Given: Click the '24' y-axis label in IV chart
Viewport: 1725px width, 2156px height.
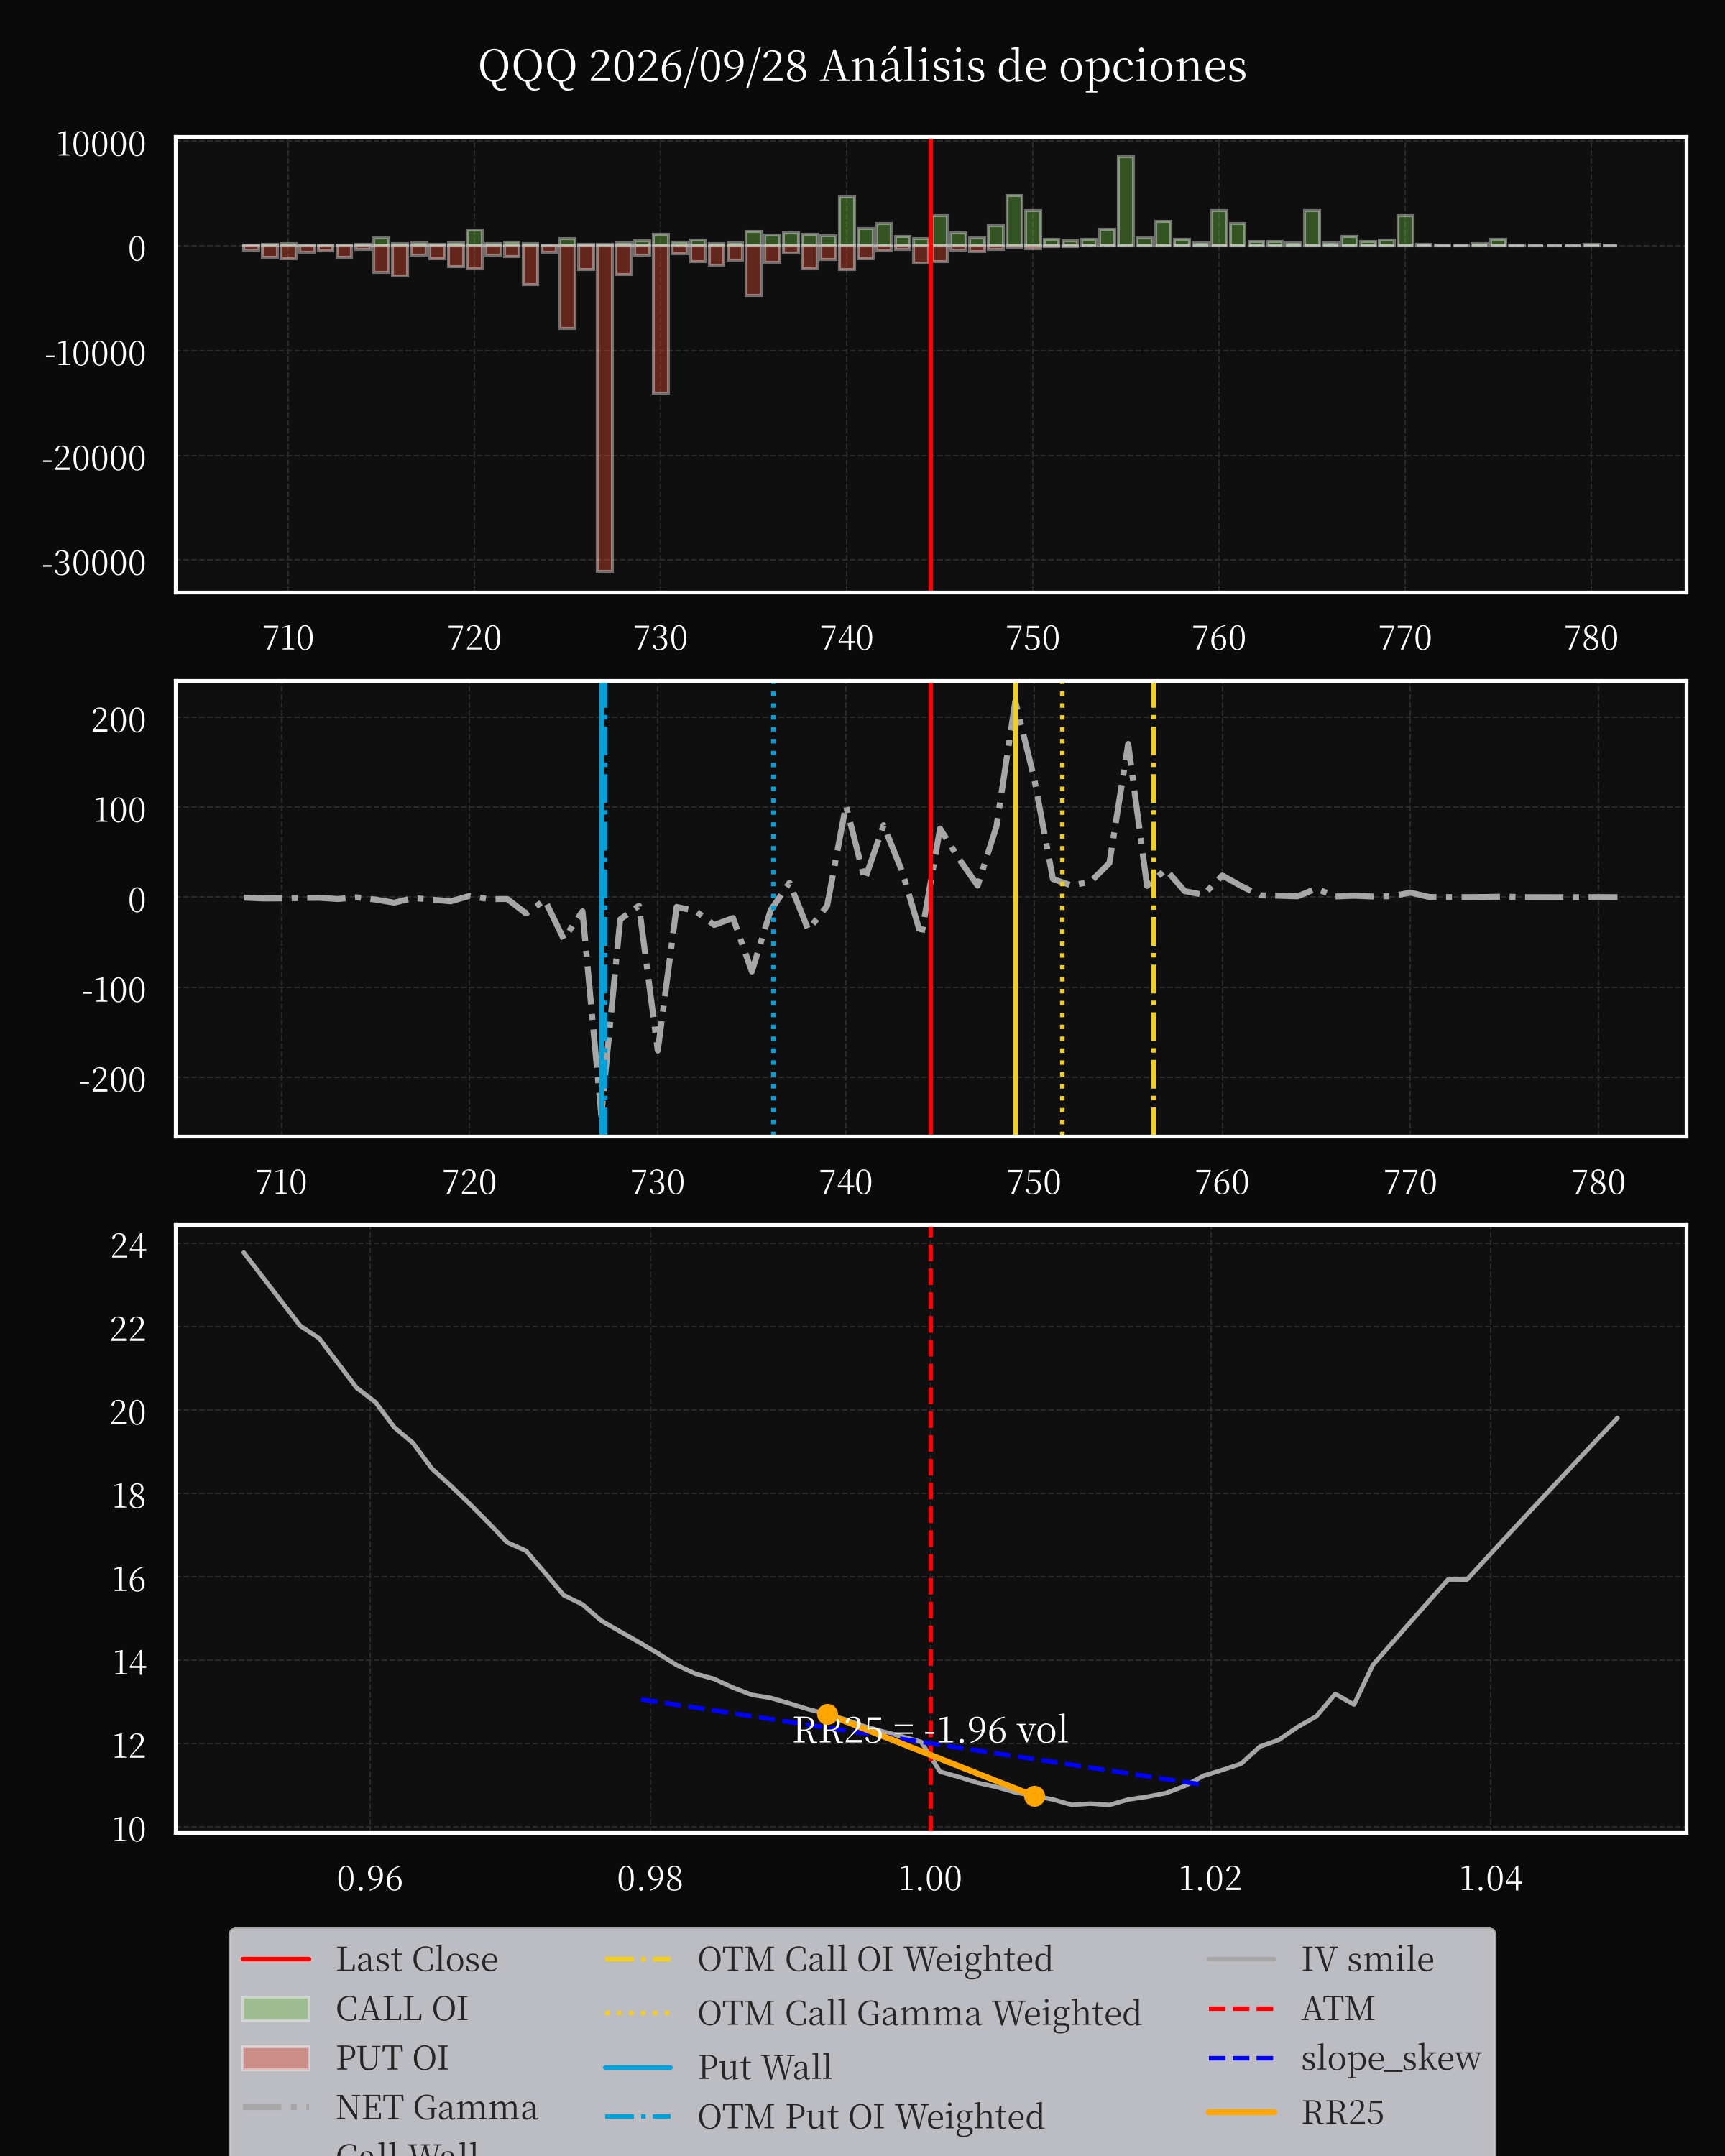Looking at the screenshot, I should click(x=129, y=1246).
